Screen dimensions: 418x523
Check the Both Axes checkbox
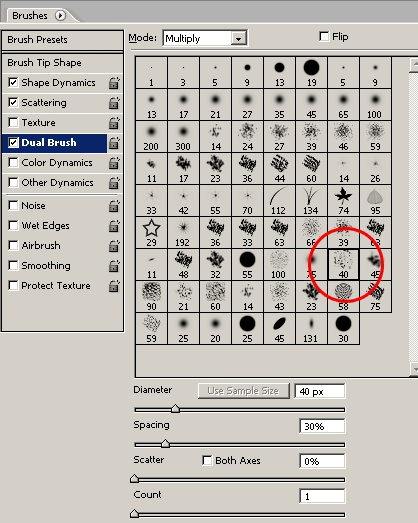(x=207, y=461)
